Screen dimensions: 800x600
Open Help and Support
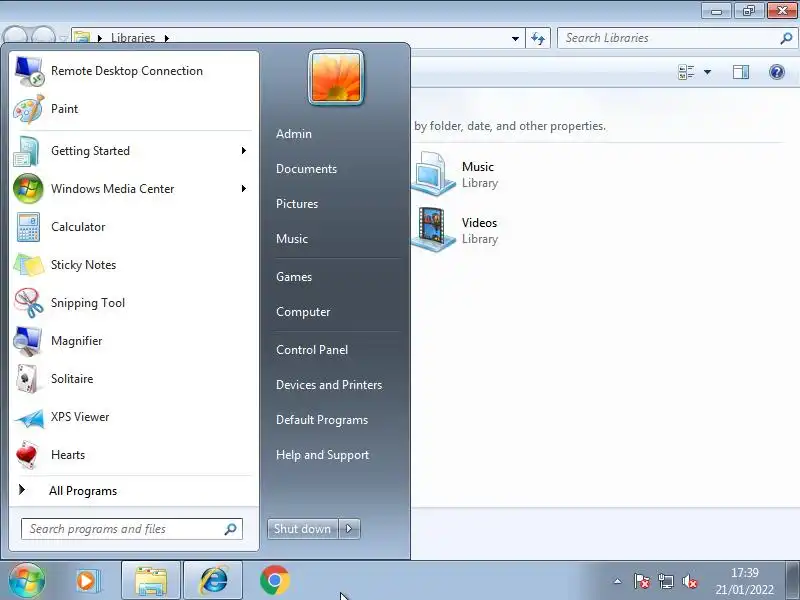[x=322, y=455]
